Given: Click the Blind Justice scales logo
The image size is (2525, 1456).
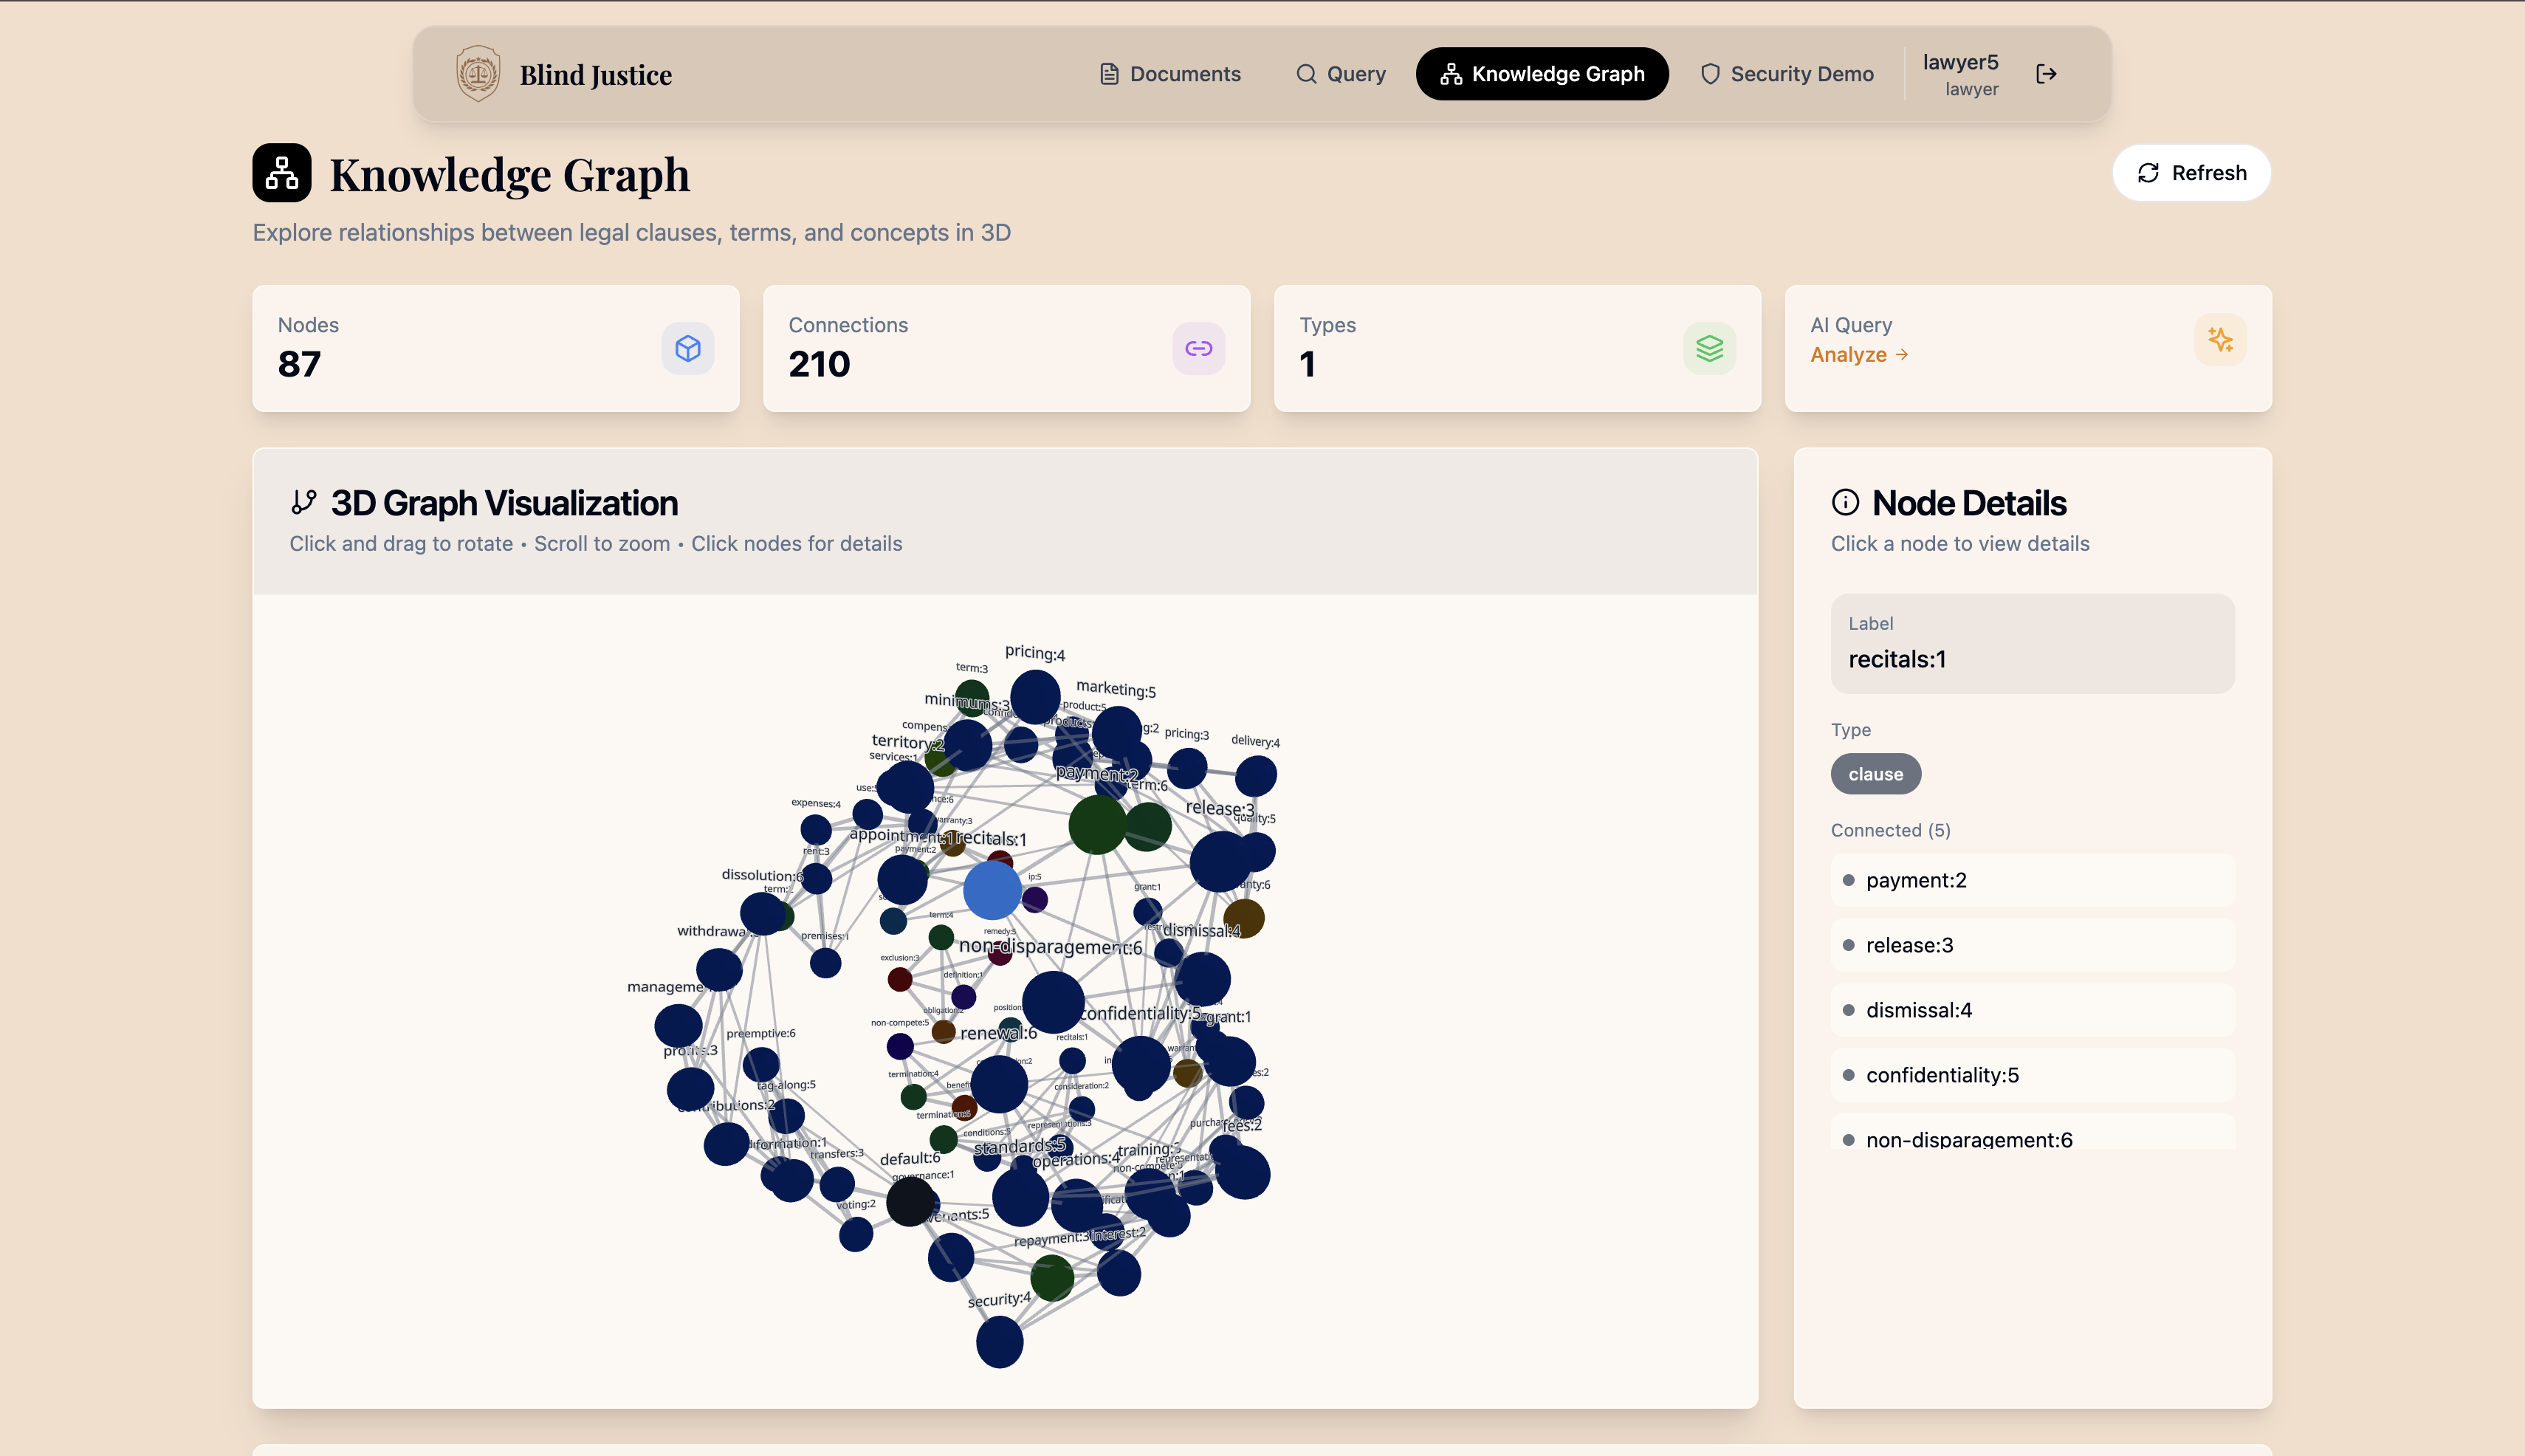Looking at the screenshot, I should 478,74.
